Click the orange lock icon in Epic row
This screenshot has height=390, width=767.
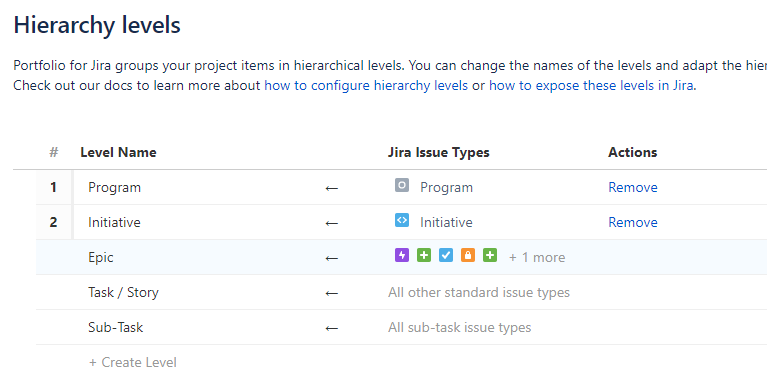click(x=468, y=255)
